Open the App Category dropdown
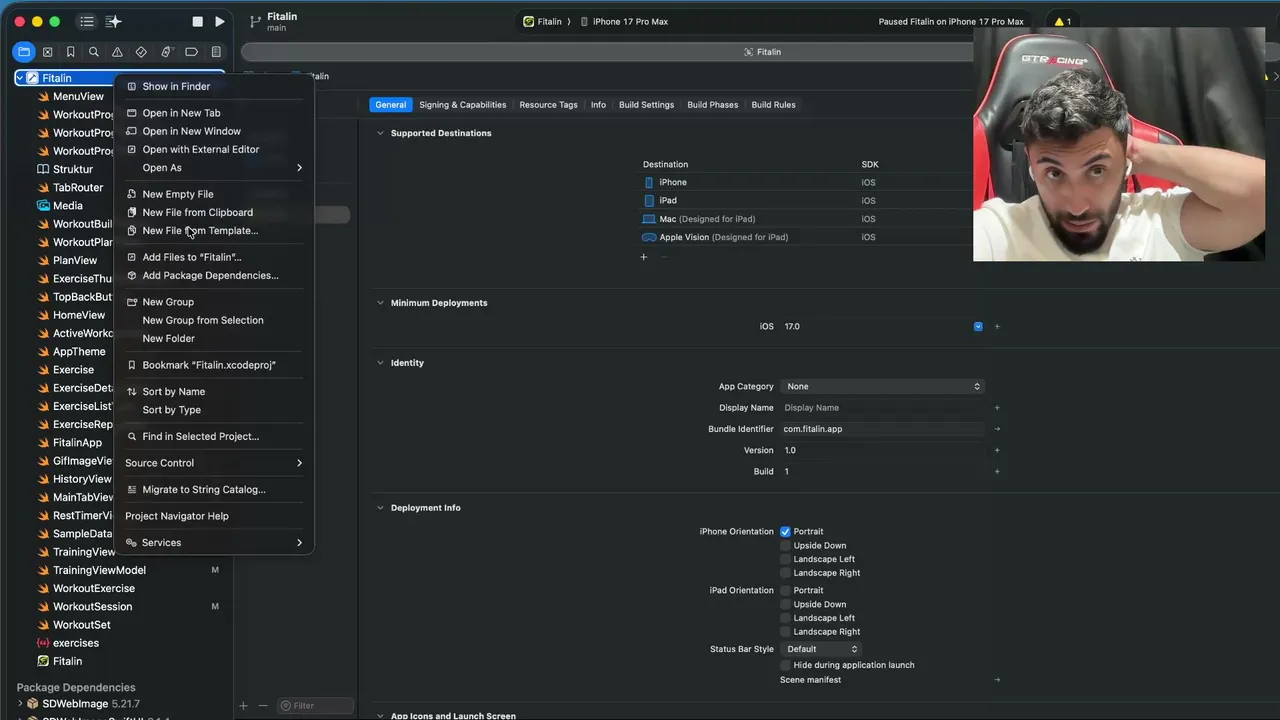Viewport: 1280px width, 720px height. [x=882, y=387]
